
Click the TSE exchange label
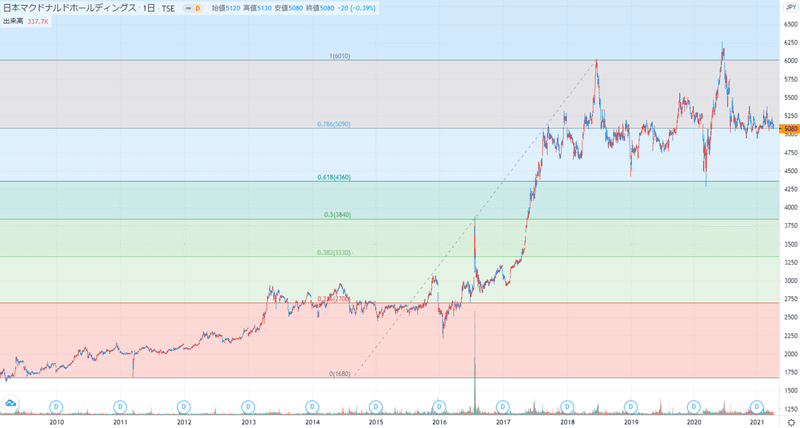pyautogui.click(x=168, y=8)
